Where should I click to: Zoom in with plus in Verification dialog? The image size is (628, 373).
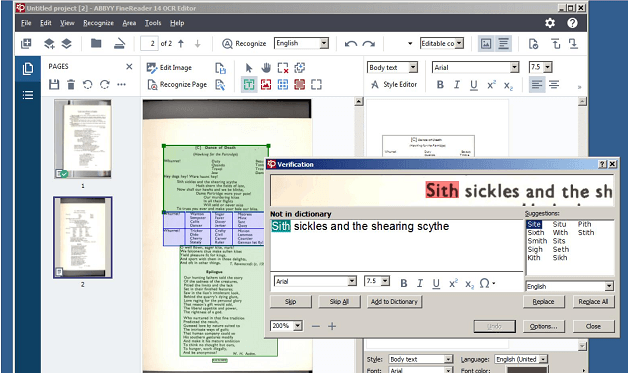pyautogui.click(x=332, y=327)
